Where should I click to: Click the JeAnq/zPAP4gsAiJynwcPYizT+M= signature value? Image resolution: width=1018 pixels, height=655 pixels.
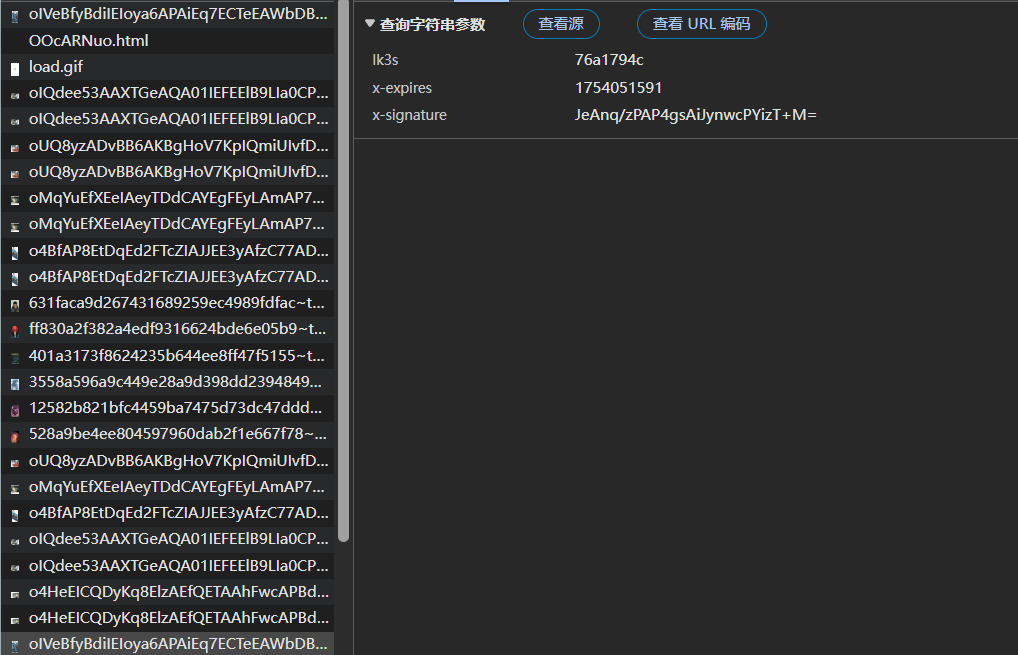[x=695, y=115]
